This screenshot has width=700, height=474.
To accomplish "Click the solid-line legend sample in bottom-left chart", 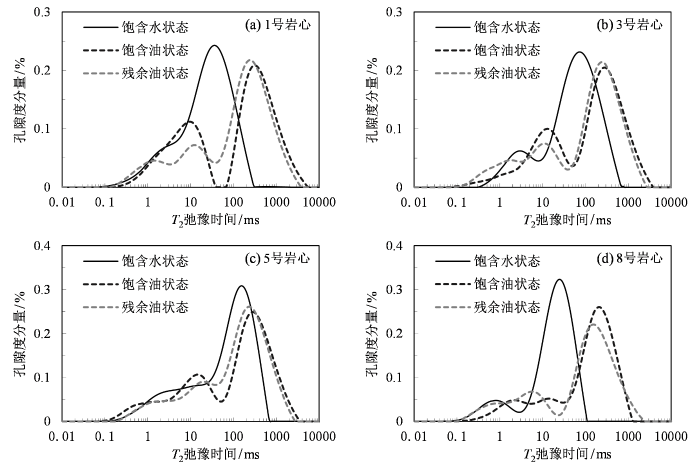I will (x=102, y=261).
